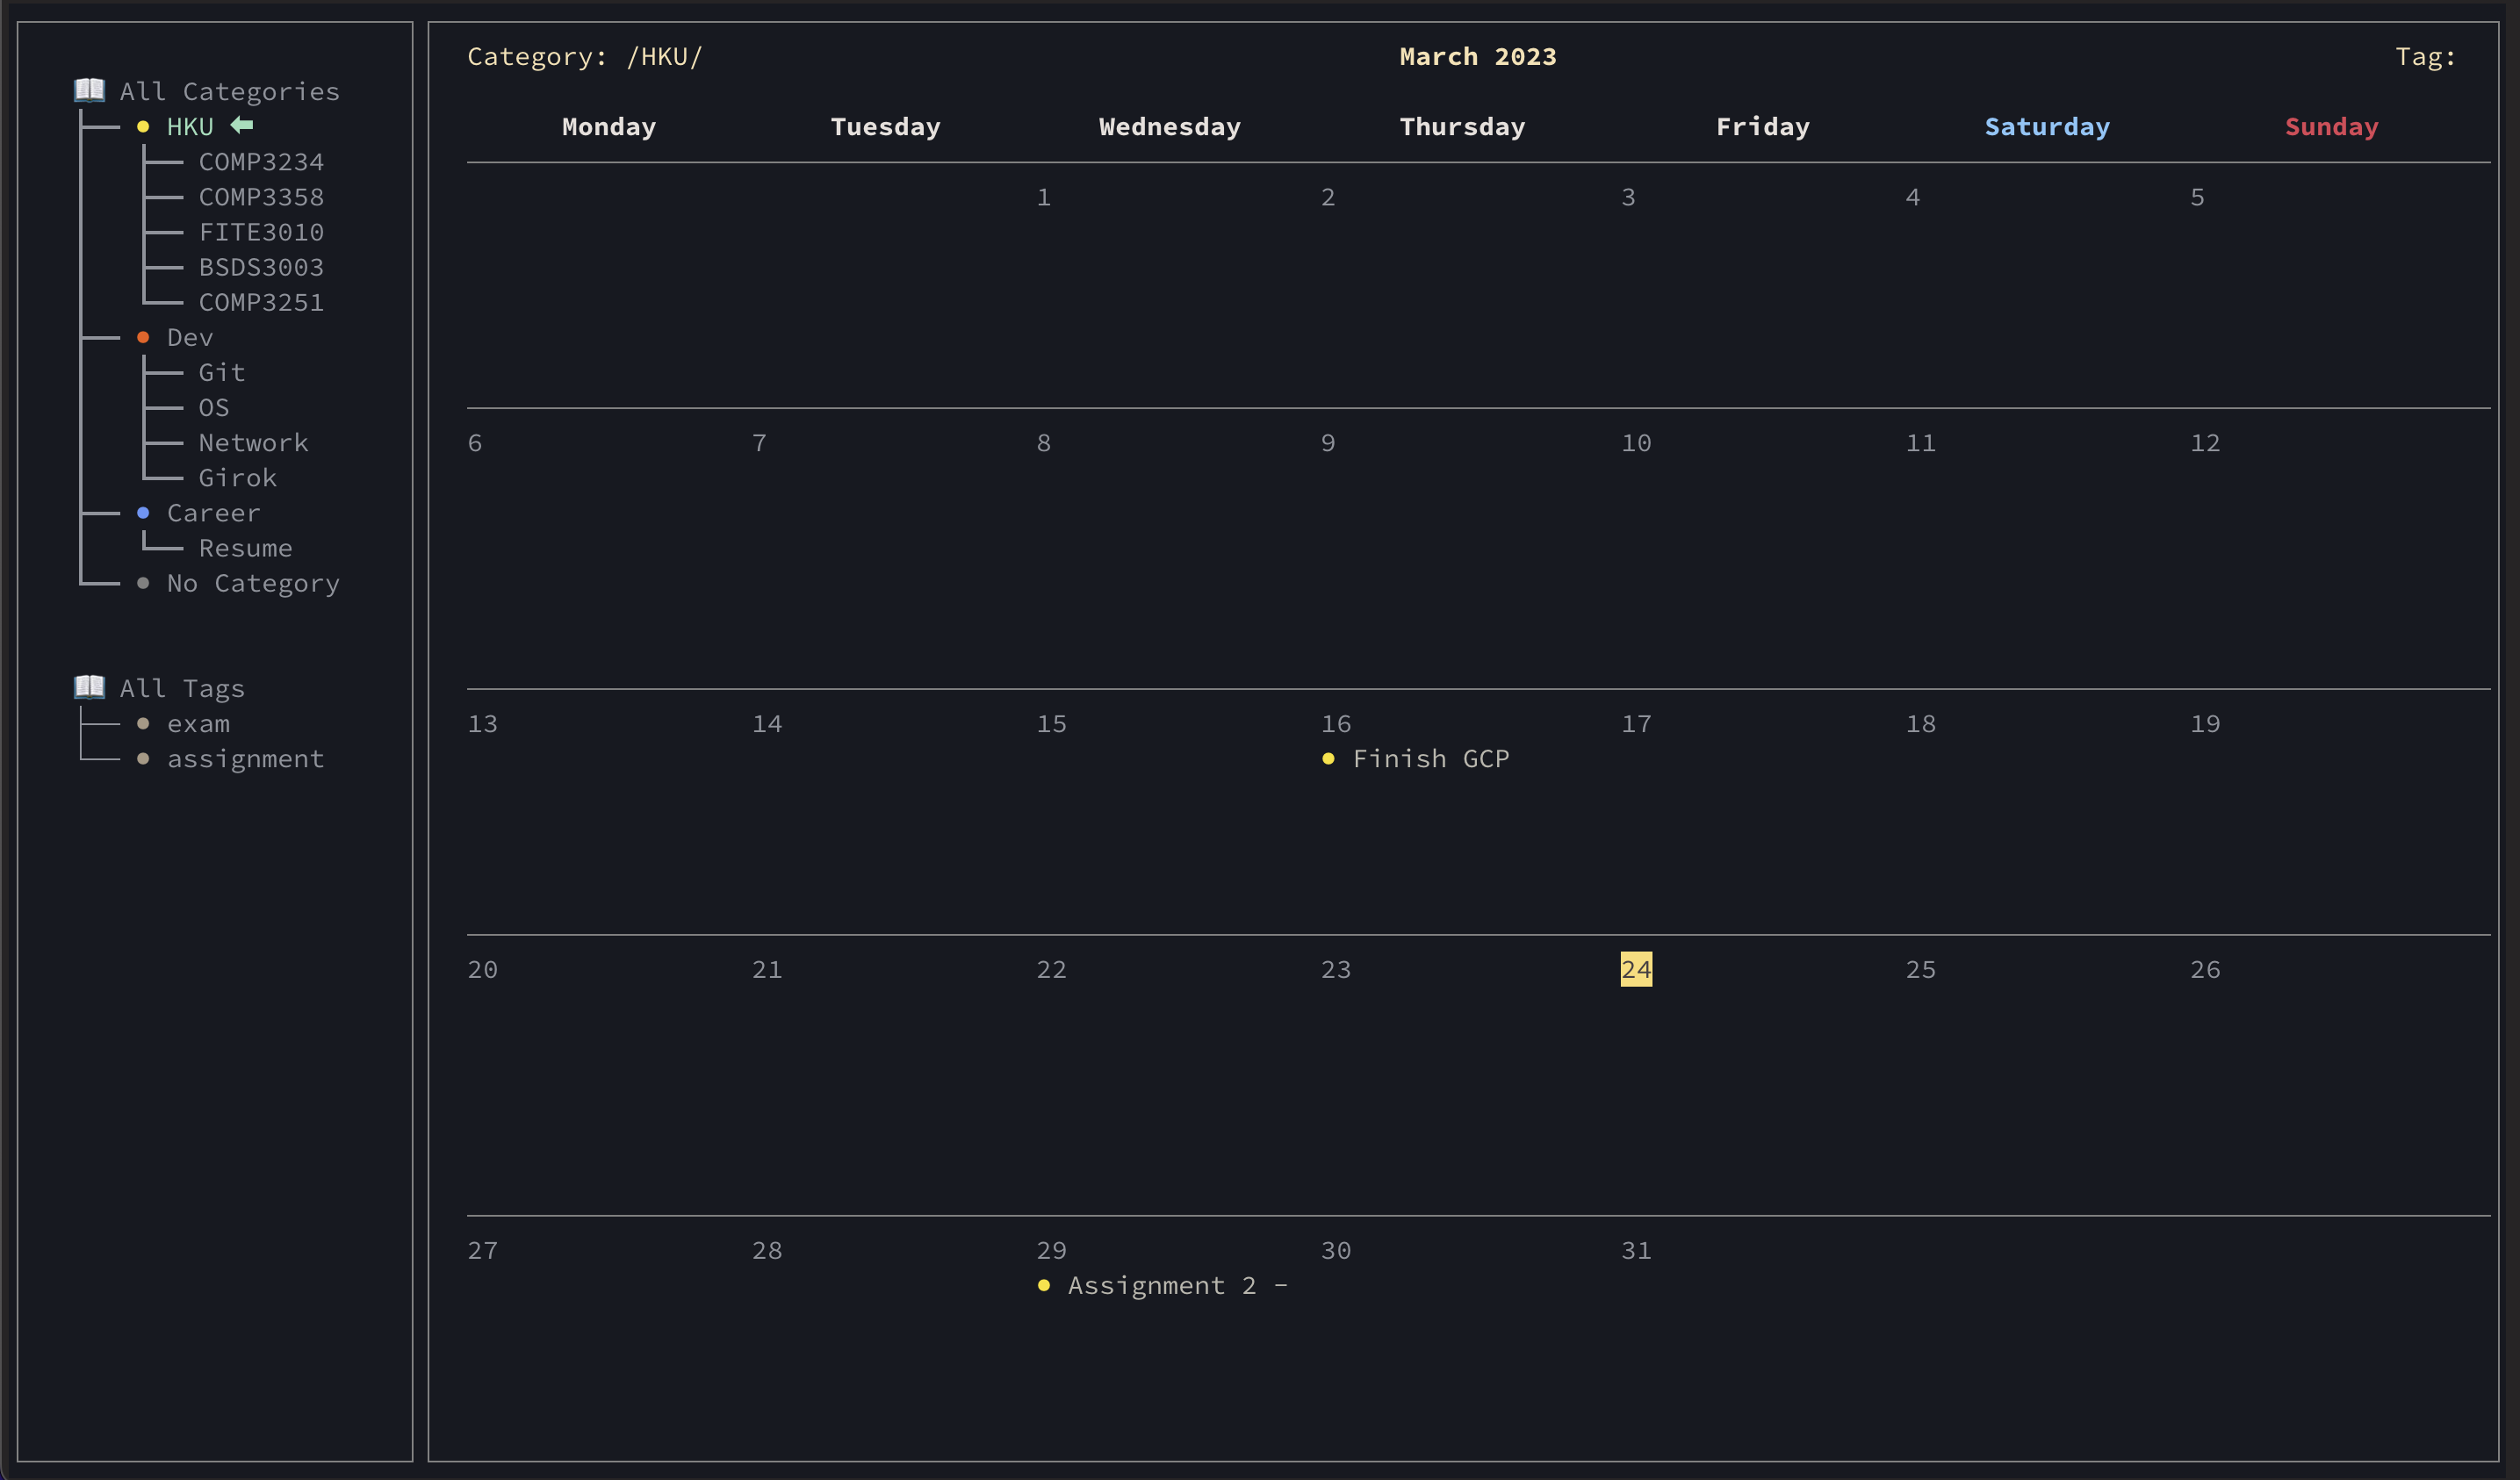Select the Resume subcategory
2520x1480 pixels.
245,548
